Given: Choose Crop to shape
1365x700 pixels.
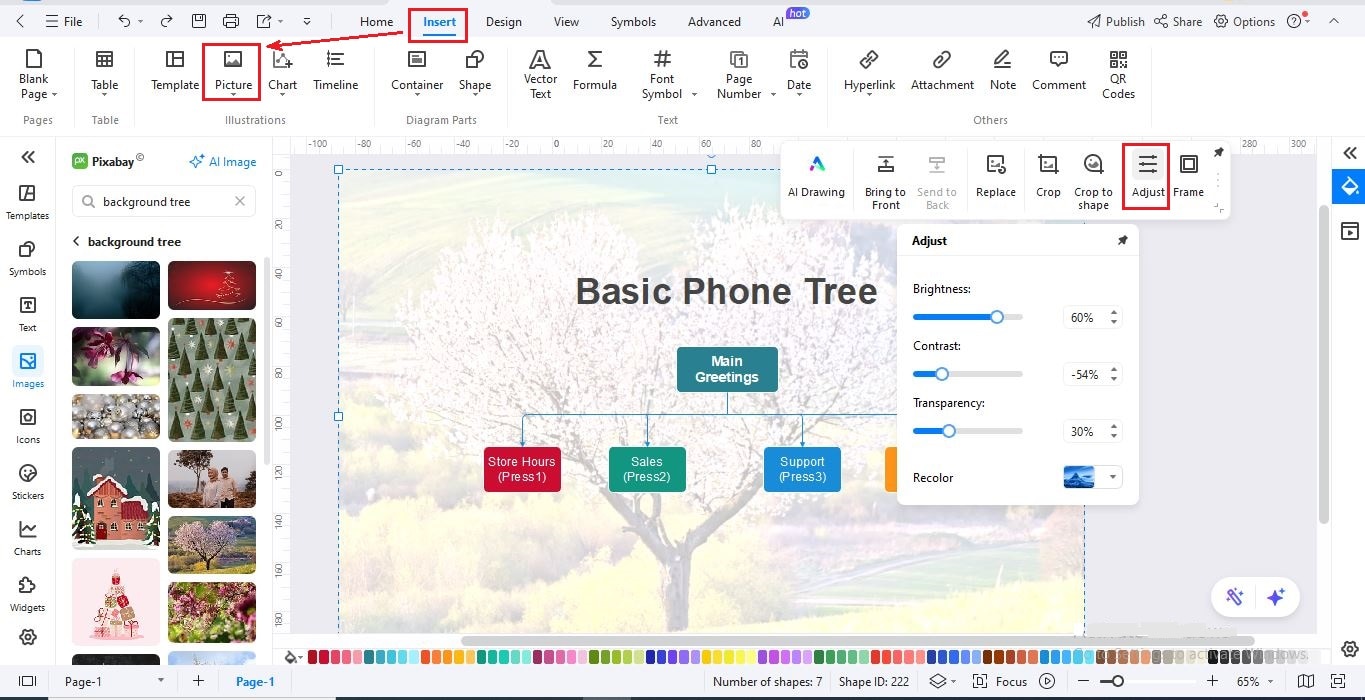Looking at the screenshot, I should 1093,182.
